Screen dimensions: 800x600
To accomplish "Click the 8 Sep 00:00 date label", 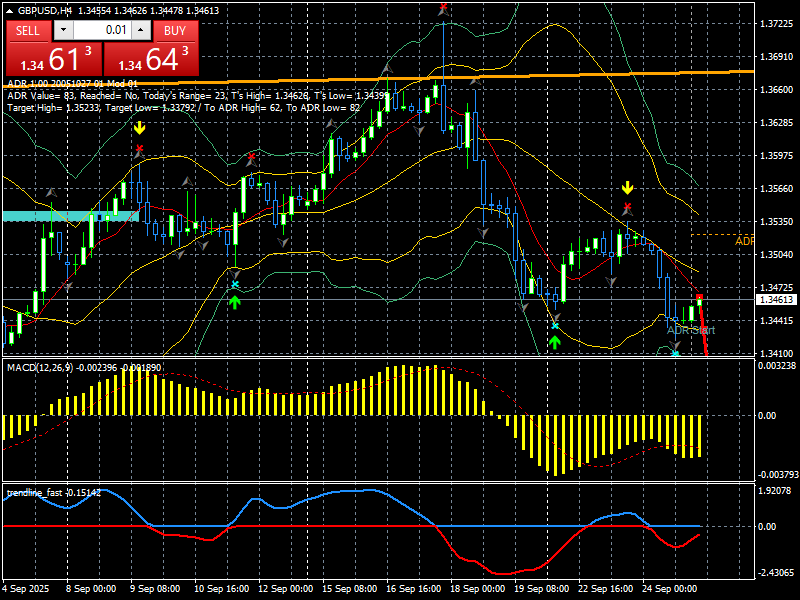I will 91,588.
